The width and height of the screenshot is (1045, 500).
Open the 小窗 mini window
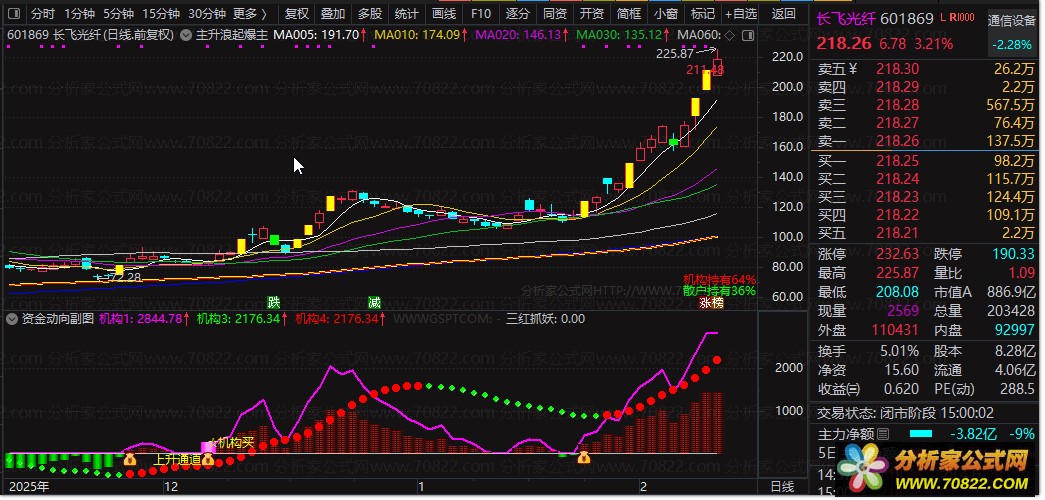tap(665, 13)
